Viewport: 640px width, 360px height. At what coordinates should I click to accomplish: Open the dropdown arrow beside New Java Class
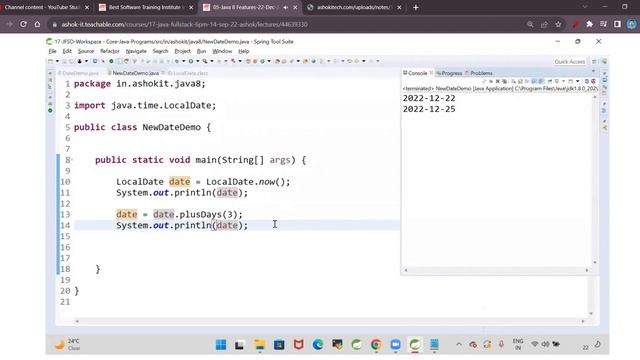269,61
